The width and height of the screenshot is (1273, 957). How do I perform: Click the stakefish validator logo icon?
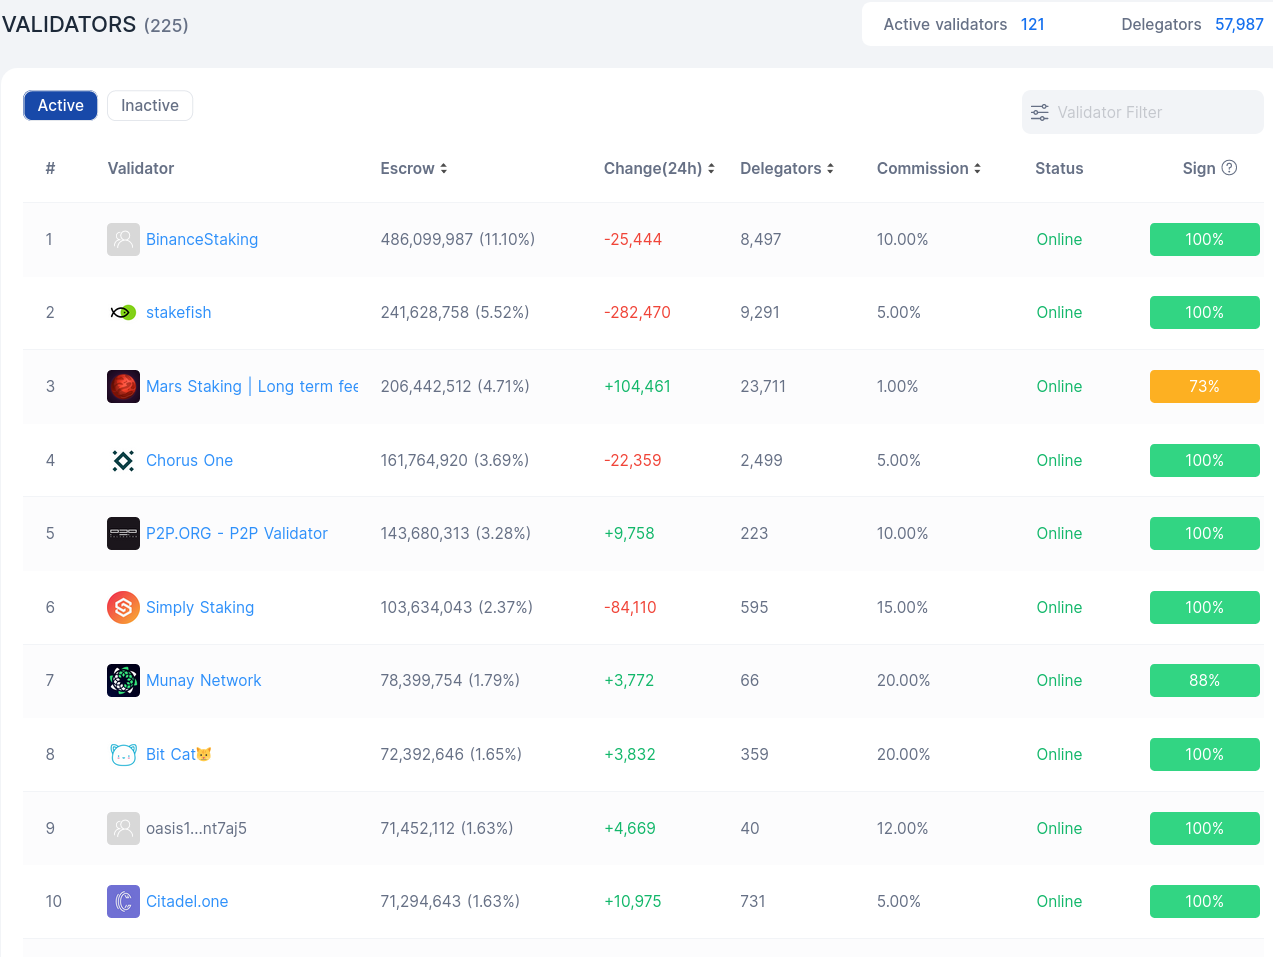(x=123, y=313)
